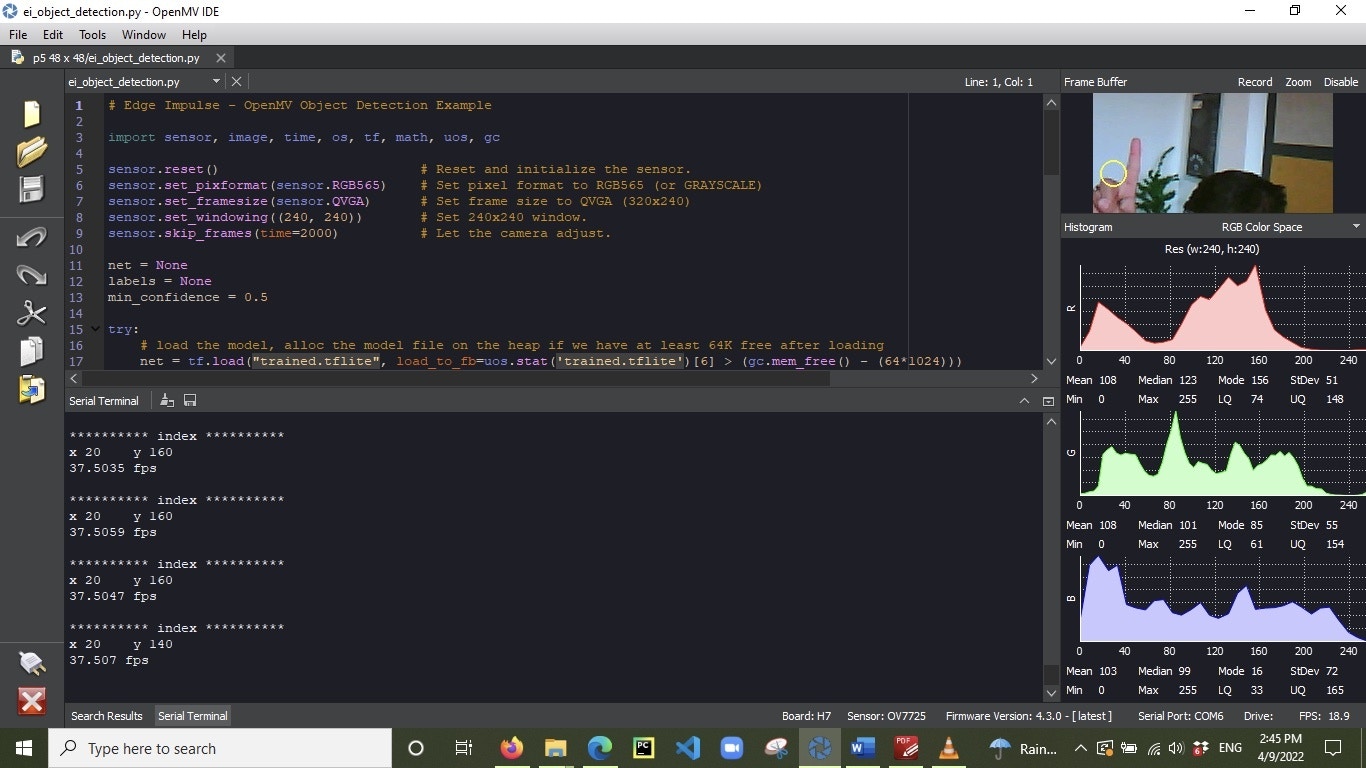Image resolution: width=1366 pixels, height=768 pixels.
Task: Click the 37.507 fps terminal line
Action: [x=109, y=660]
